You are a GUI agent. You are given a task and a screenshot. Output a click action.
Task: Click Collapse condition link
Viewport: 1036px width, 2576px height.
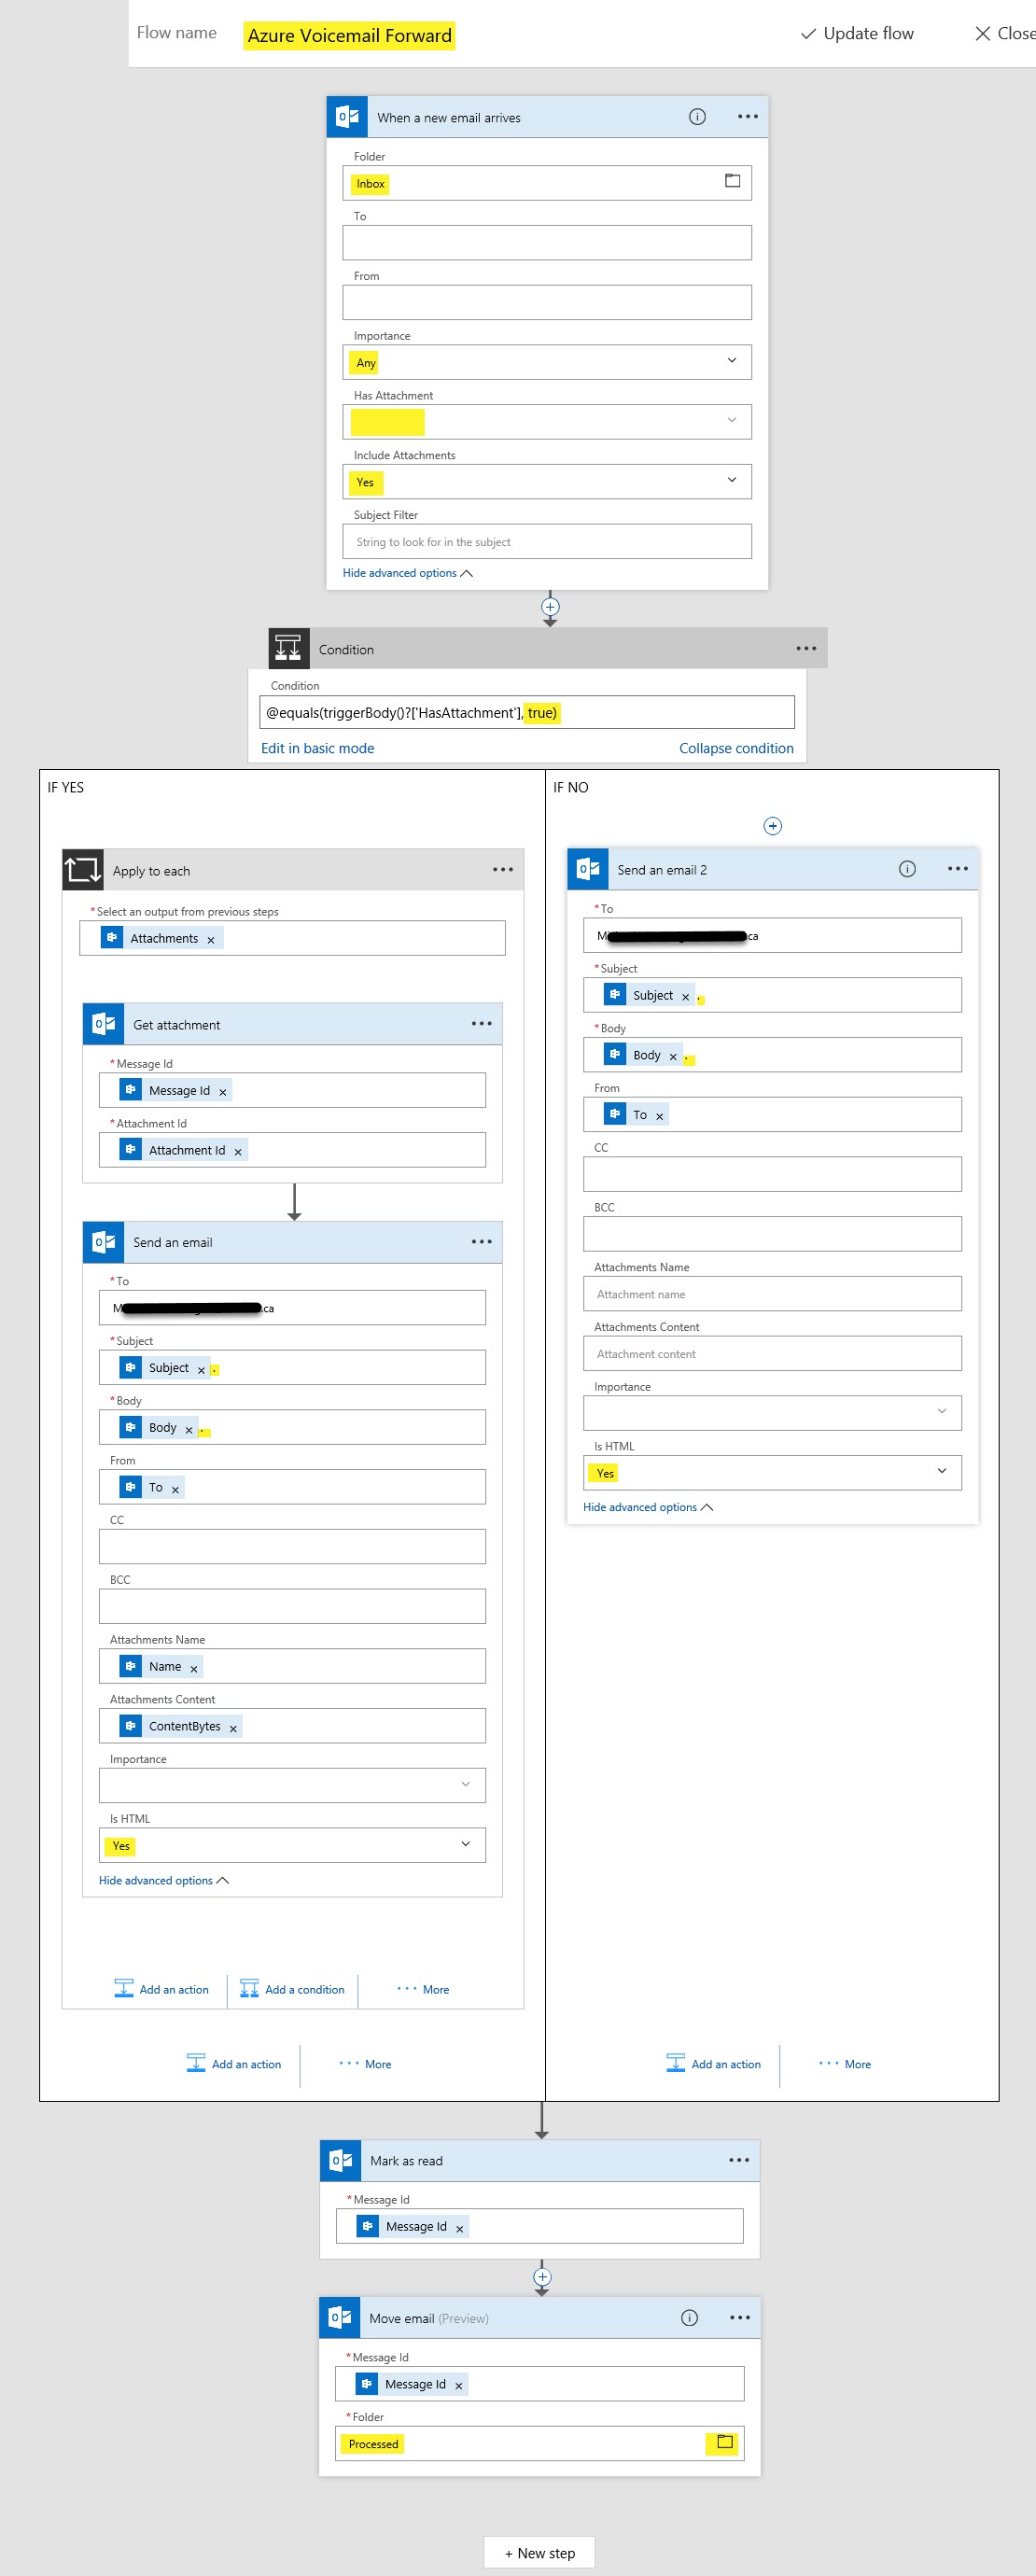pyautogui.click(x=736, y=748)
